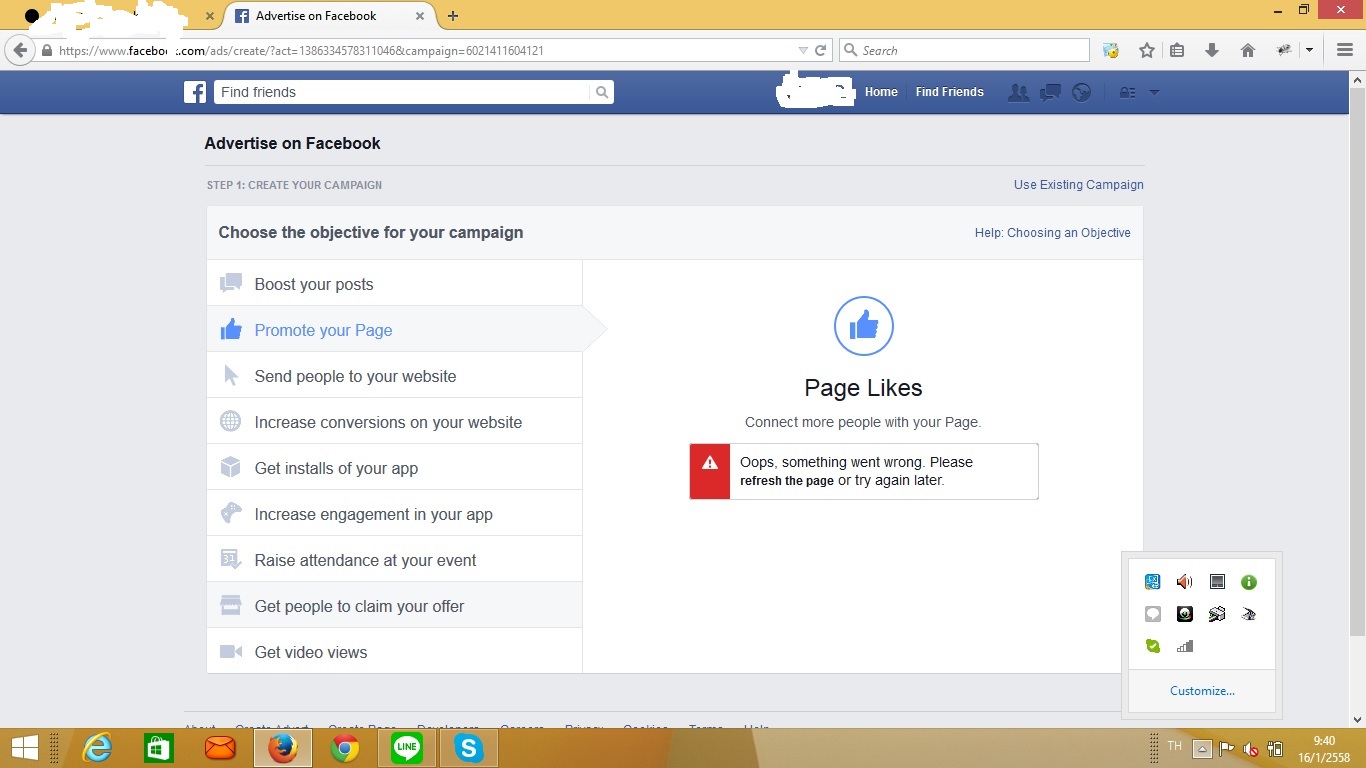The height and width of the screenshot is (768, 1366).
Task: Collapse the hidden tray icons arrow
Action: 1203,748
